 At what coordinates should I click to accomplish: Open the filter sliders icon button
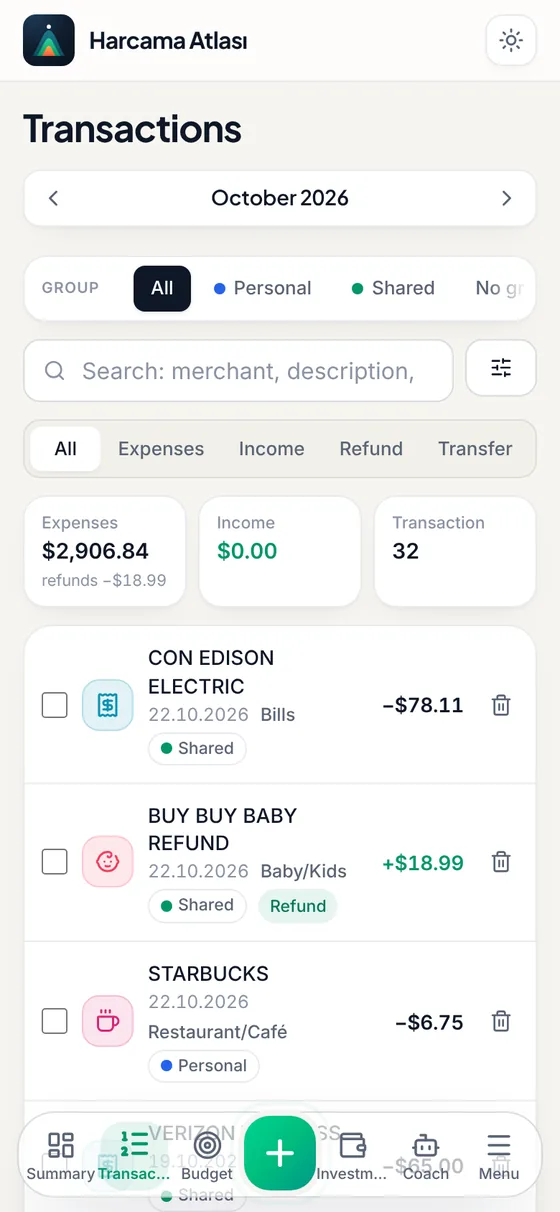501,368
